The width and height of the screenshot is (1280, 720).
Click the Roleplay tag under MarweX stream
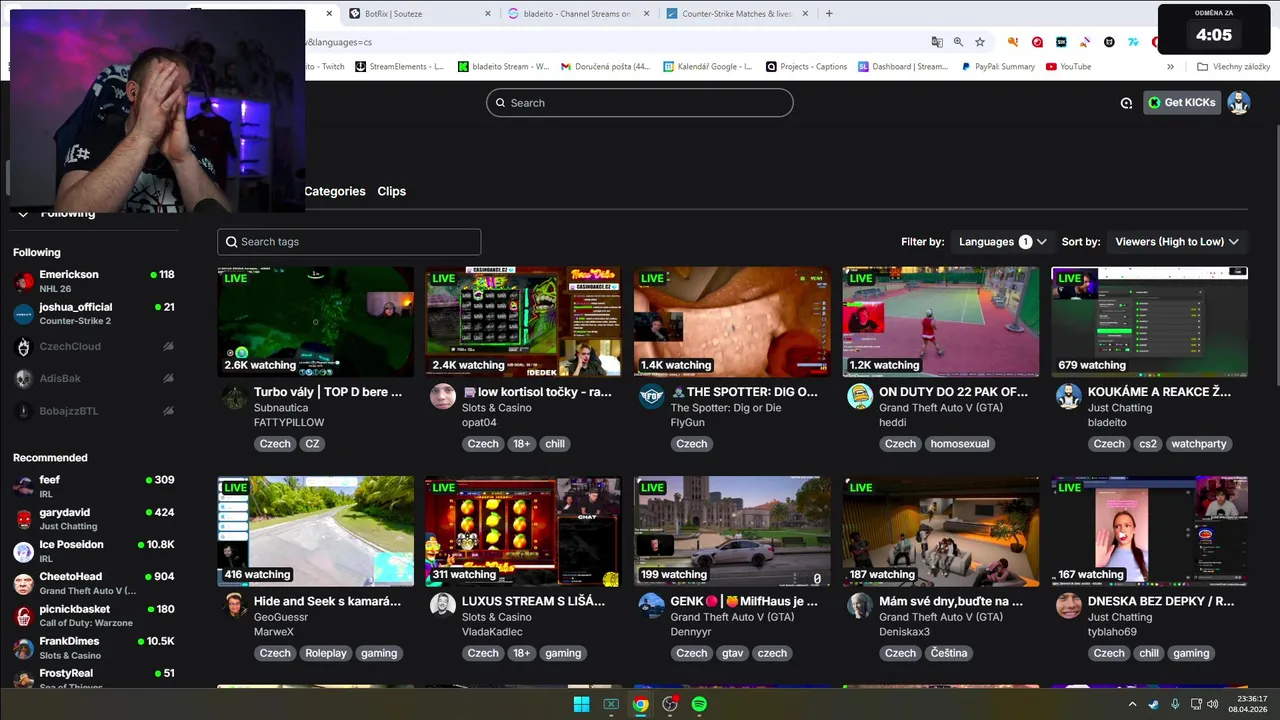(325, 653)
